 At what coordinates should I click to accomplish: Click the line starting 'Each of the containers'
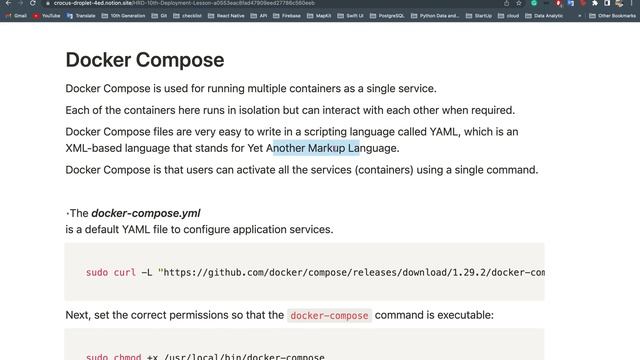pyautogui.click(x=290, y=110)
